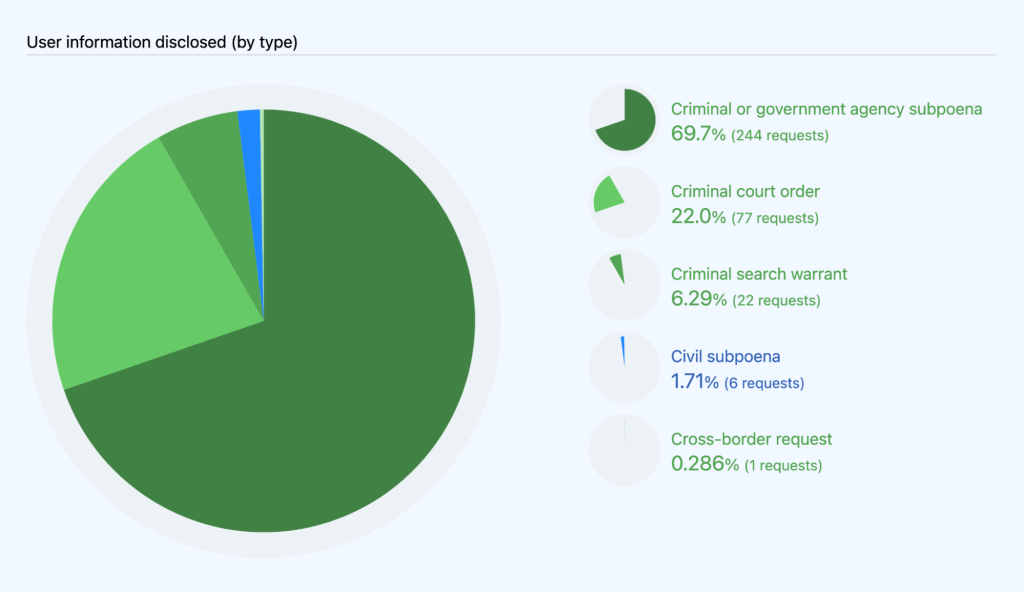1024x592 pixels.
Task: Click the mini pie icon beside Criminal court order
Action: coord(624,202)
